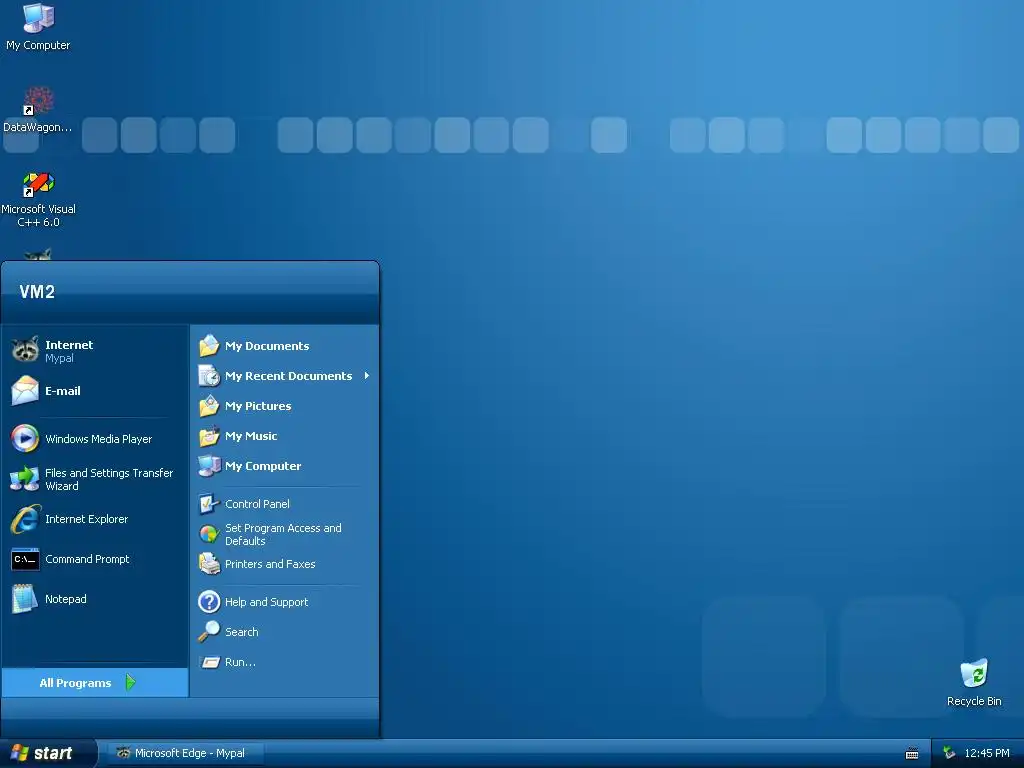Screen dimensions: 1024x768
Task: Click the Printers and Faxes label
Action: pos(270,564)
